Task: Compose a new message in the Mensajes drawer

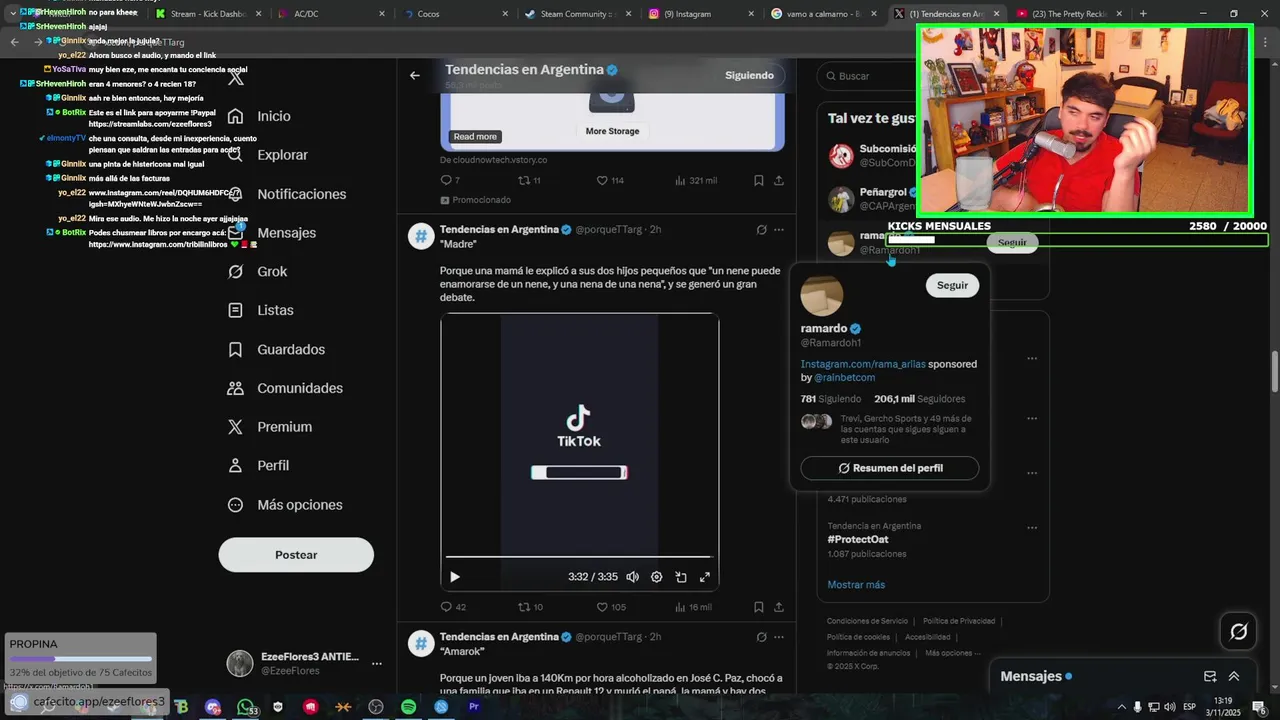Action: (1210, 677)
